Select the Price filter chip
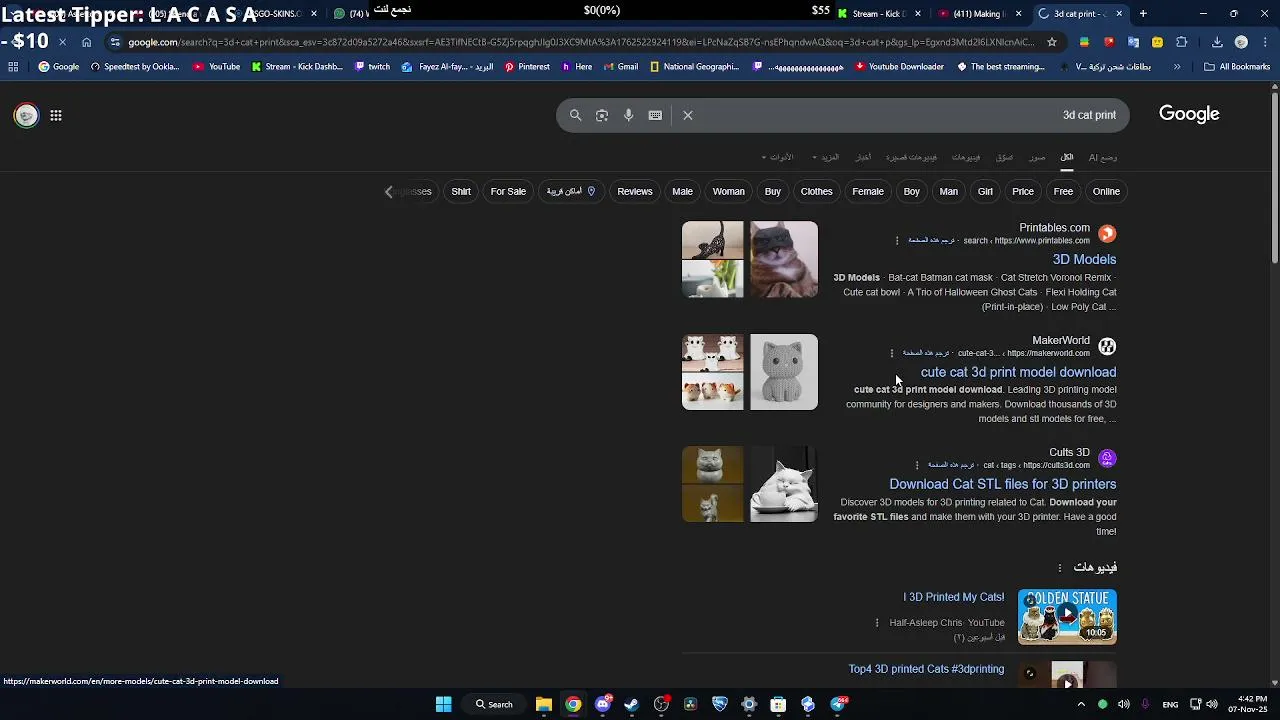Screen dimensions: 1280x720 (1023, 191)
